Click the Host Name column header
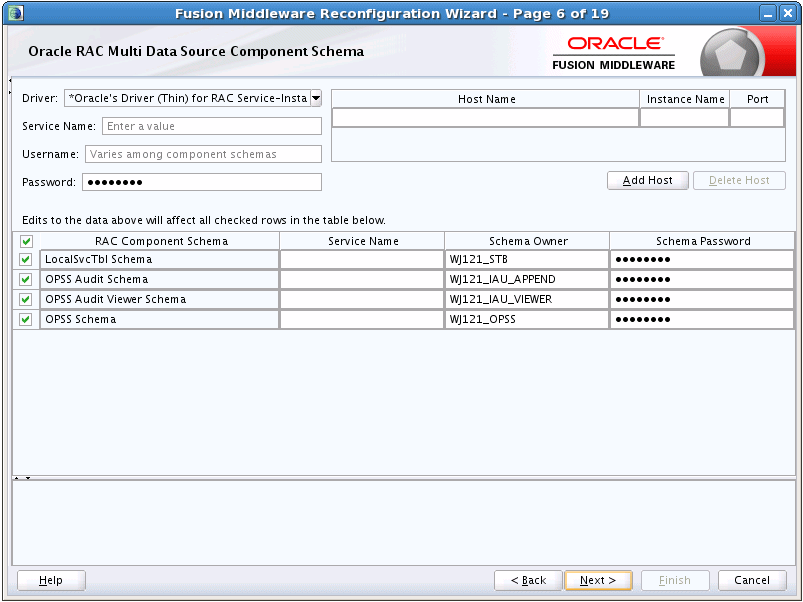This screenshot has width=803, height=602. pyautogui.click(x=486, y=99)
